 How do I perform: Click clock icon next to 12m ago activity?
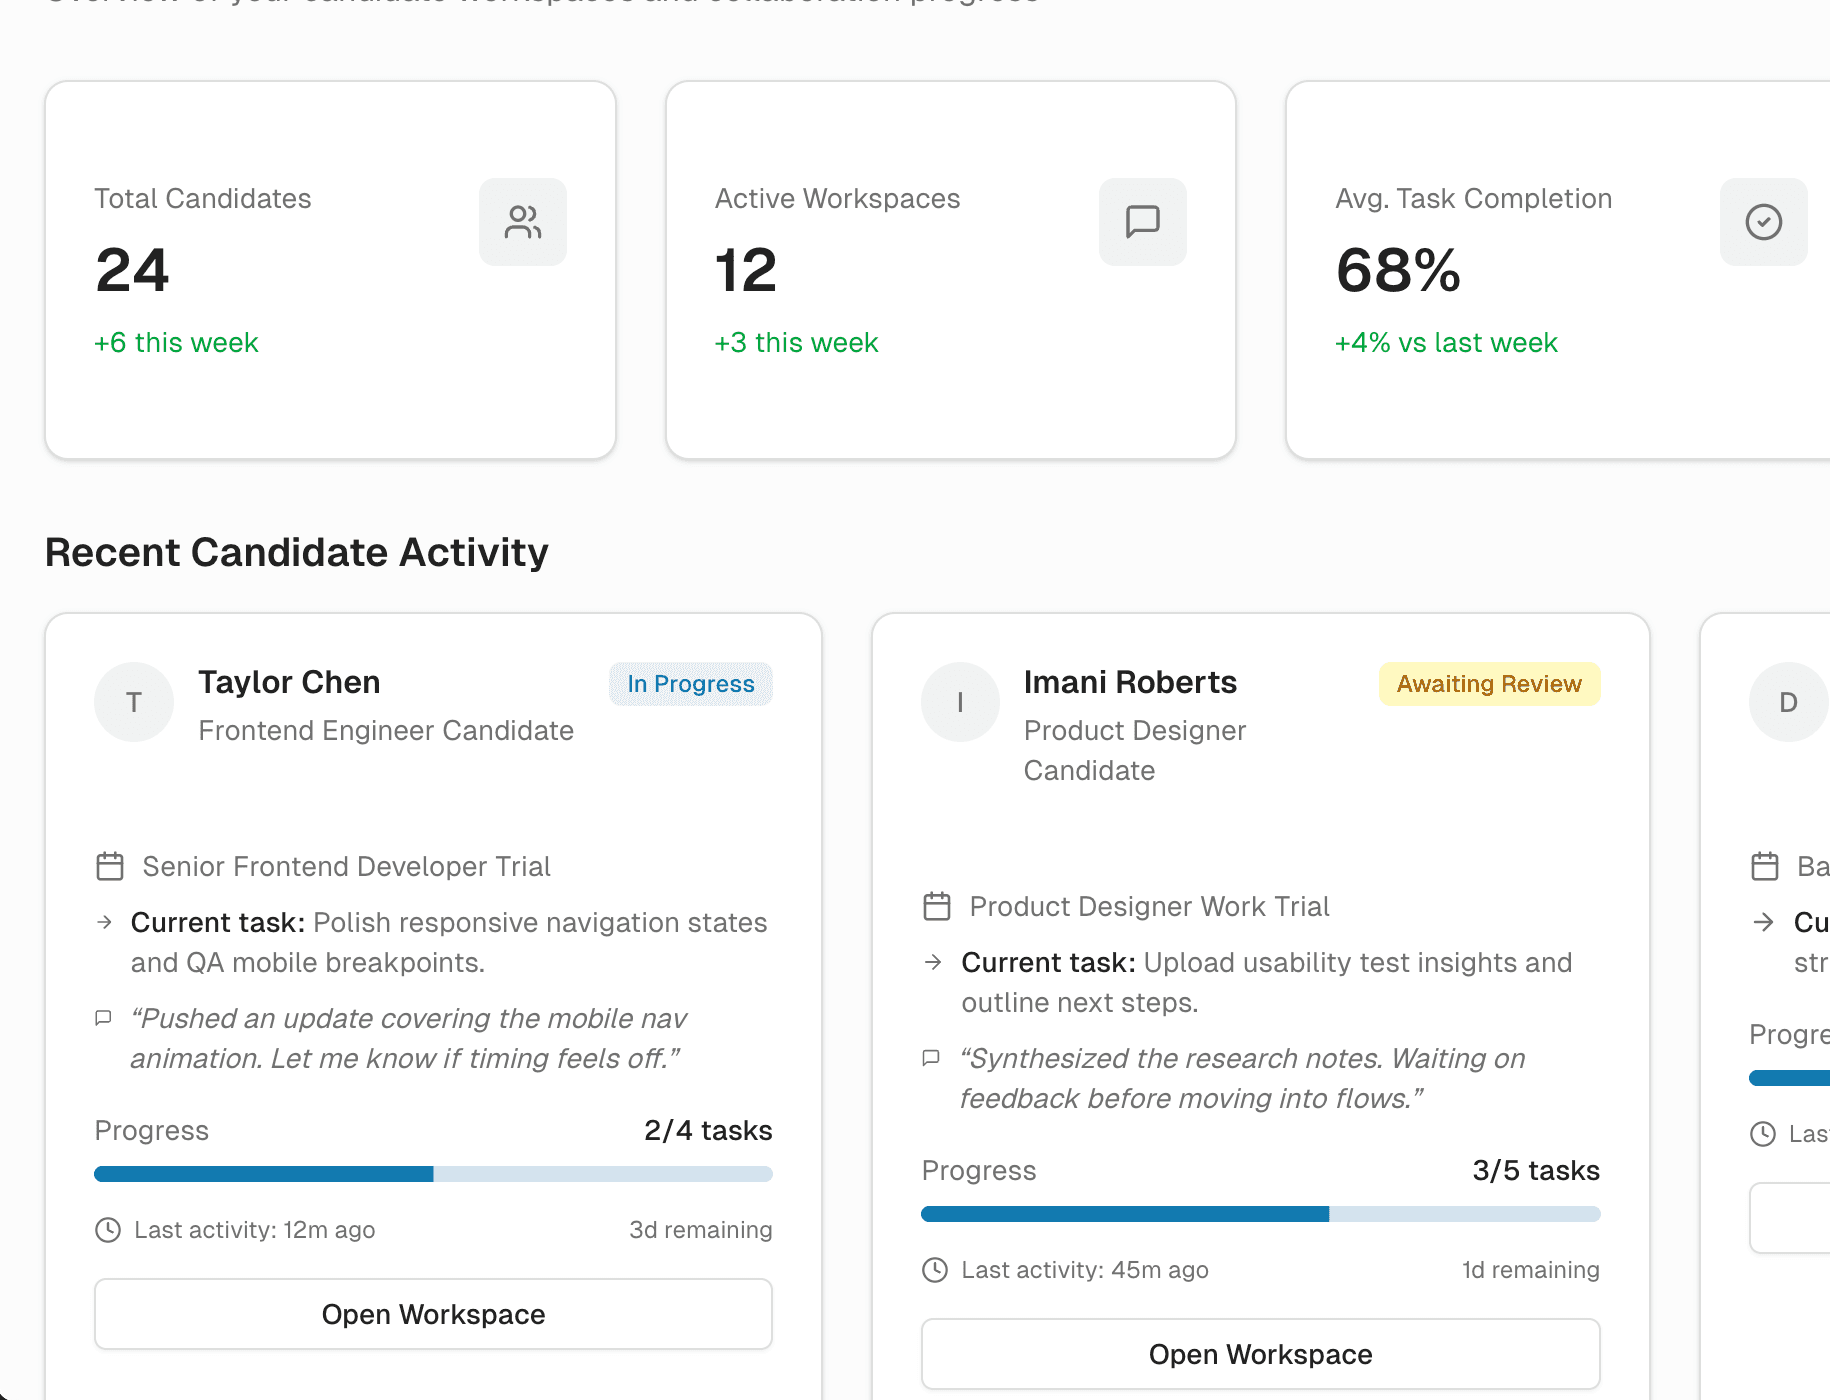108,1230
